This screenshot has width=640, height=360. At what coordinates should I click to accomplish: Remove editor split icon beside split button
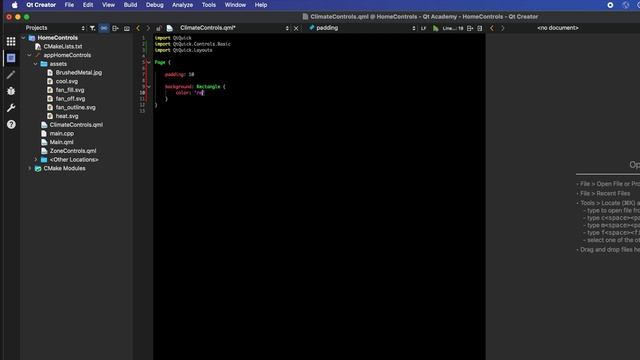coord(480,28)
